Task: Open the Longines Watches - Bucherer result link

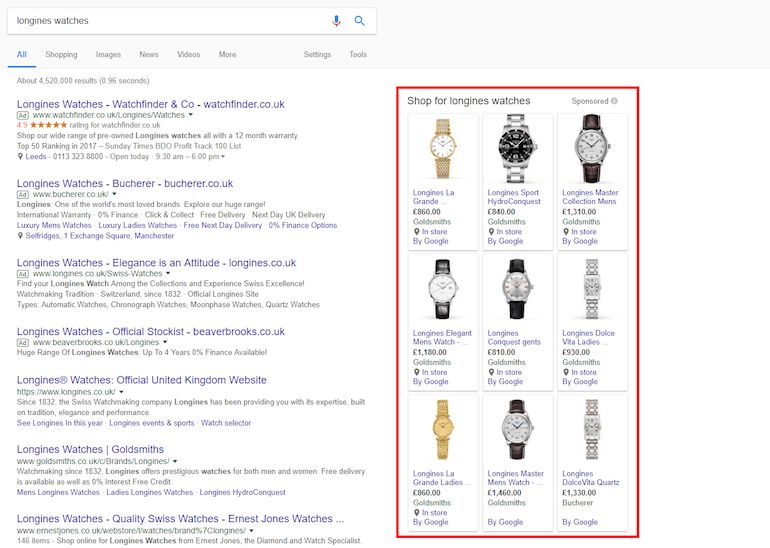Action: pos(125,183)
